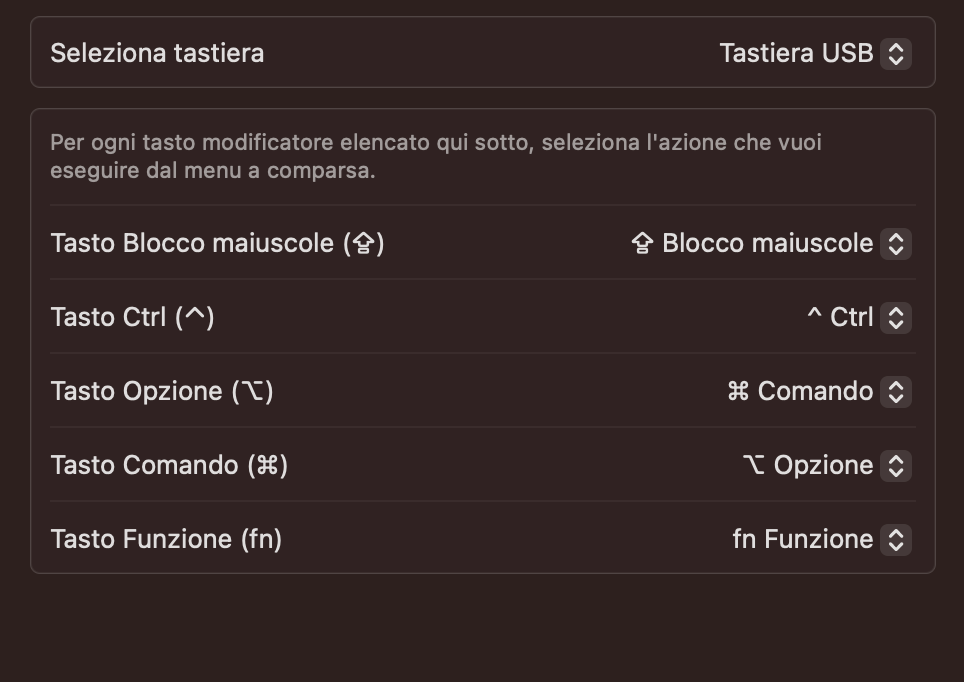The height and width of the screenshot is (682, 964).
Task: Click the chevron arrows beside the ^ Ctrl value
Action: [x=896, y=317]
